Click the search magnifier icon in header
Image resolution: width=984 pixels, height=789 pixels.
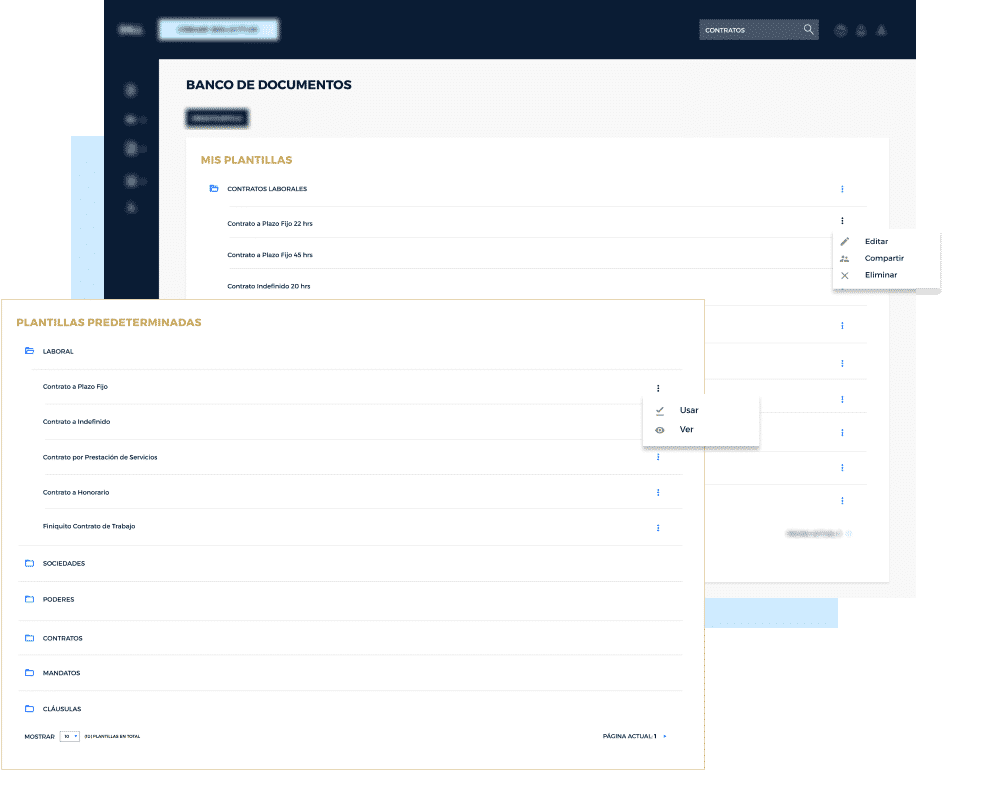pos(808,30)
